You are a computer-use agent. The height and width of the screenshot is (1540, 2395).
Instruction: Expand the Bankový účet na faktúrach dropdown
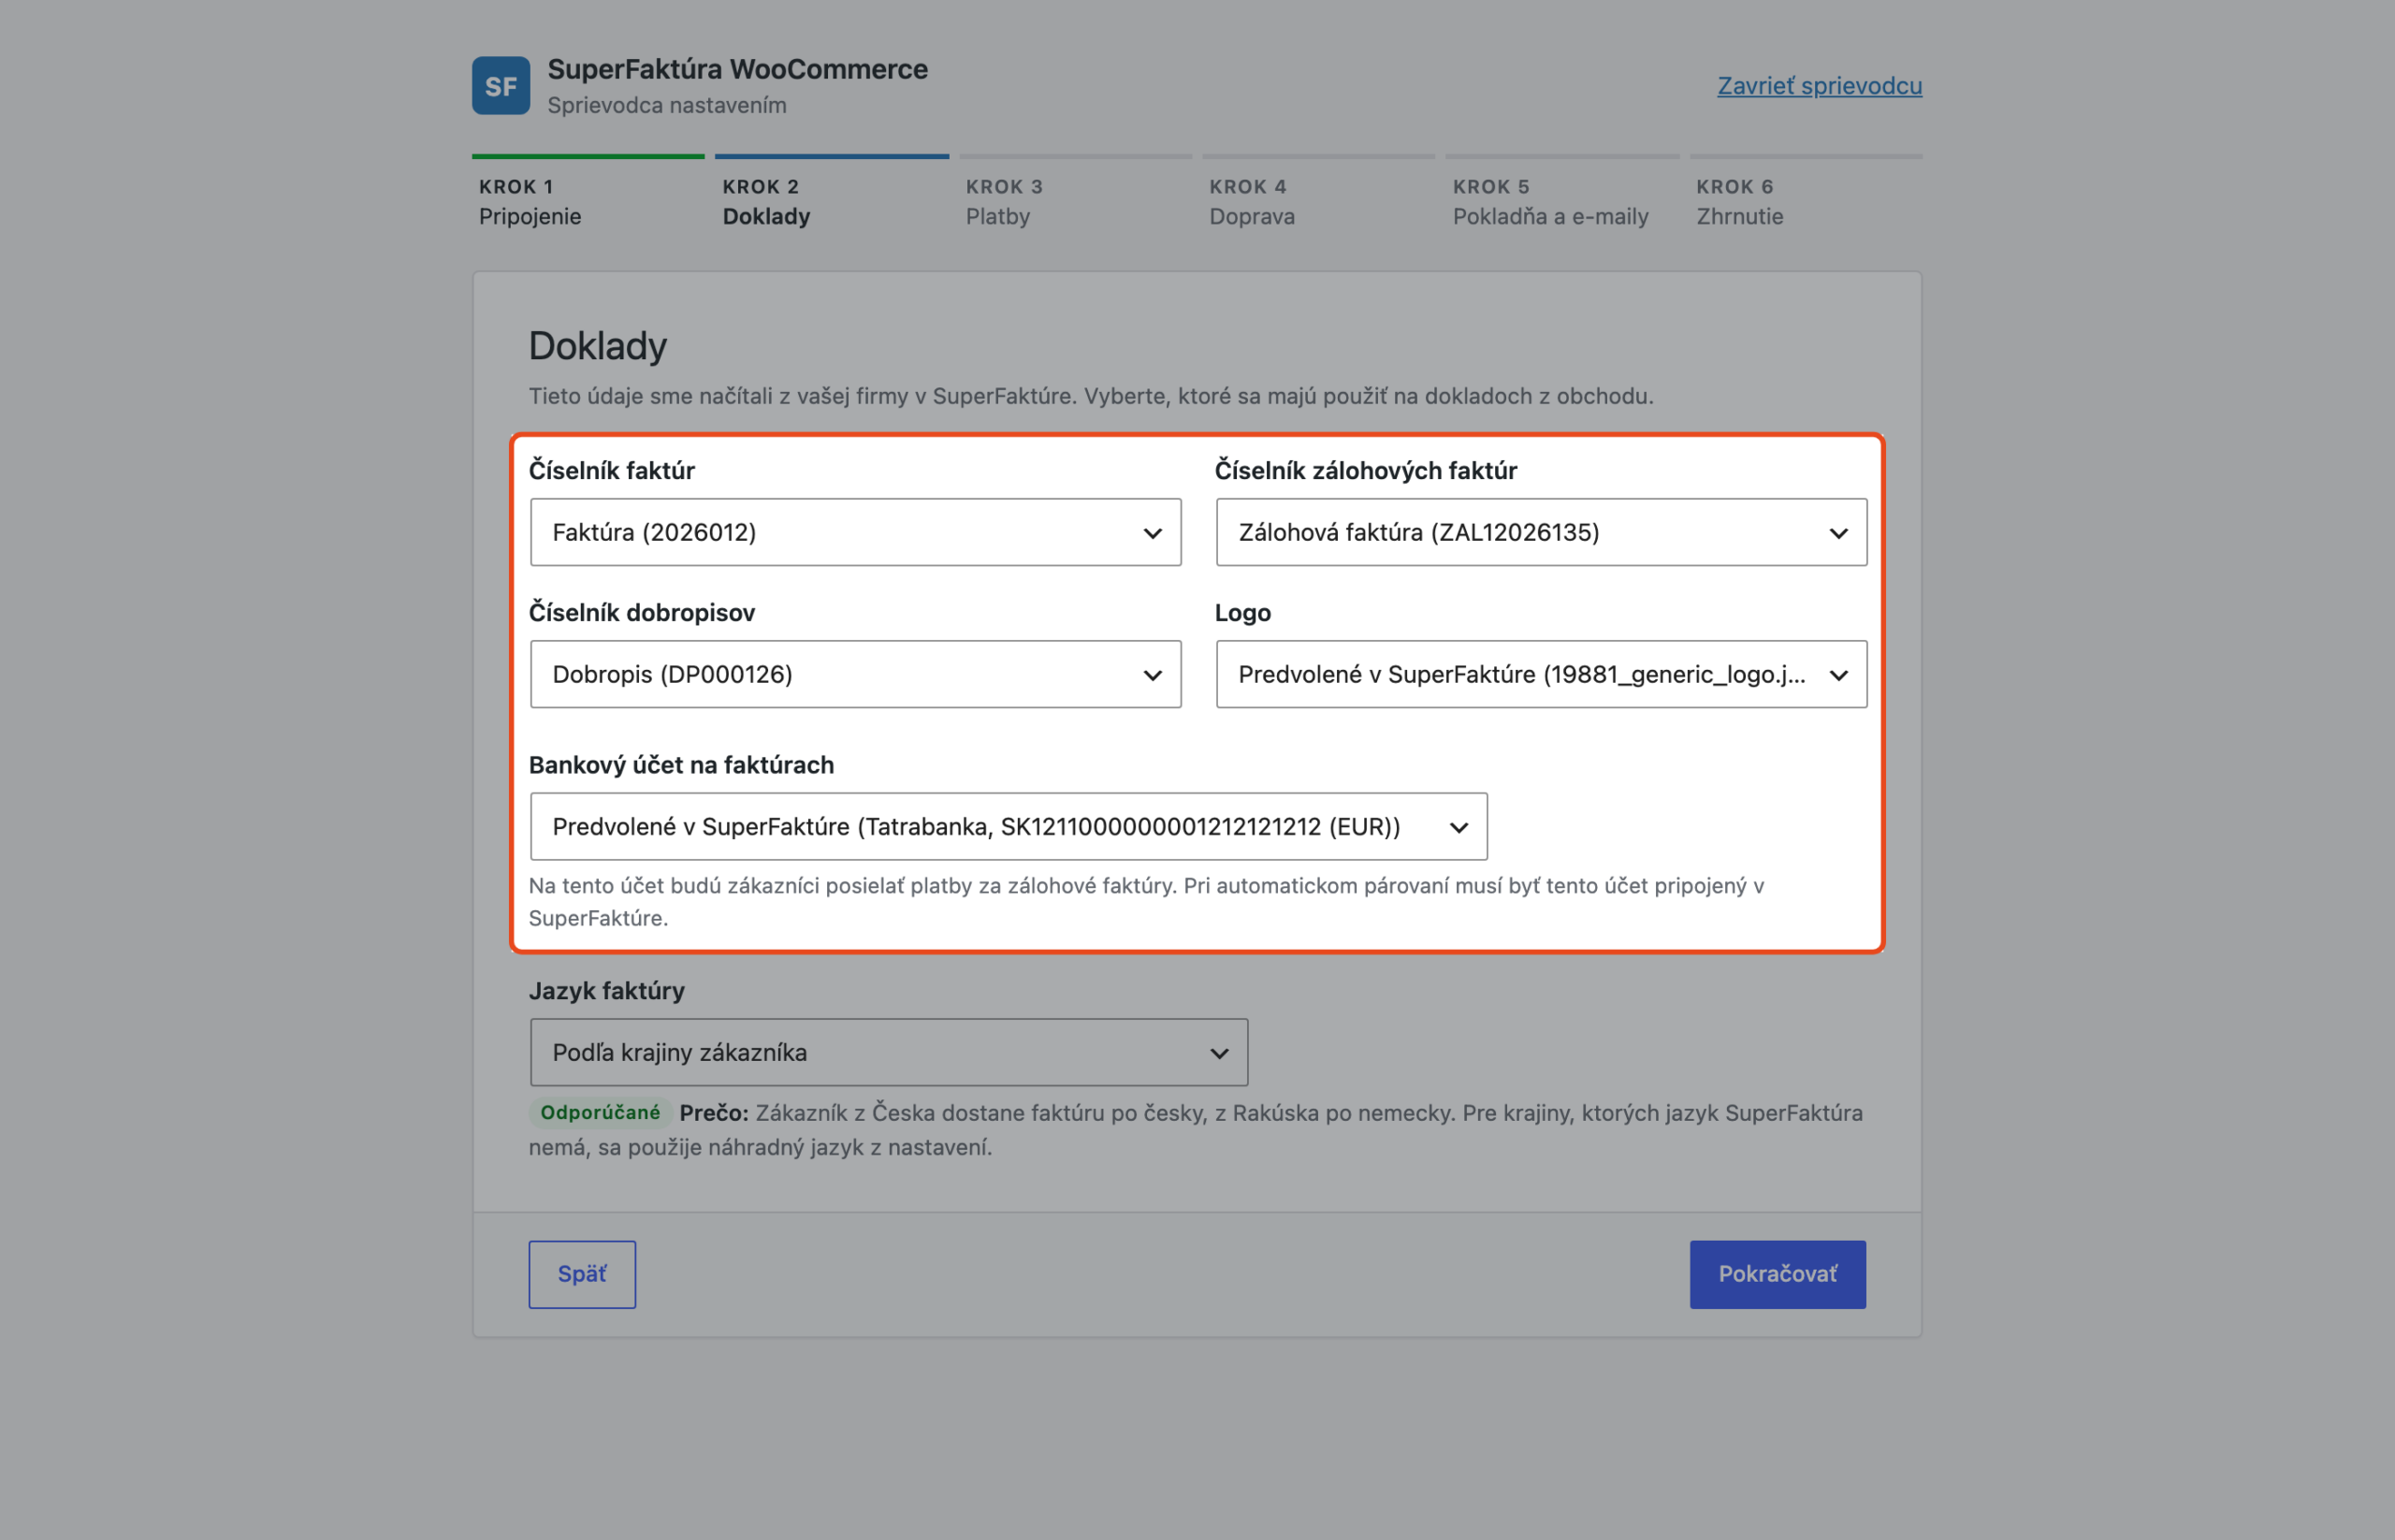click(x=1008, y=826)
